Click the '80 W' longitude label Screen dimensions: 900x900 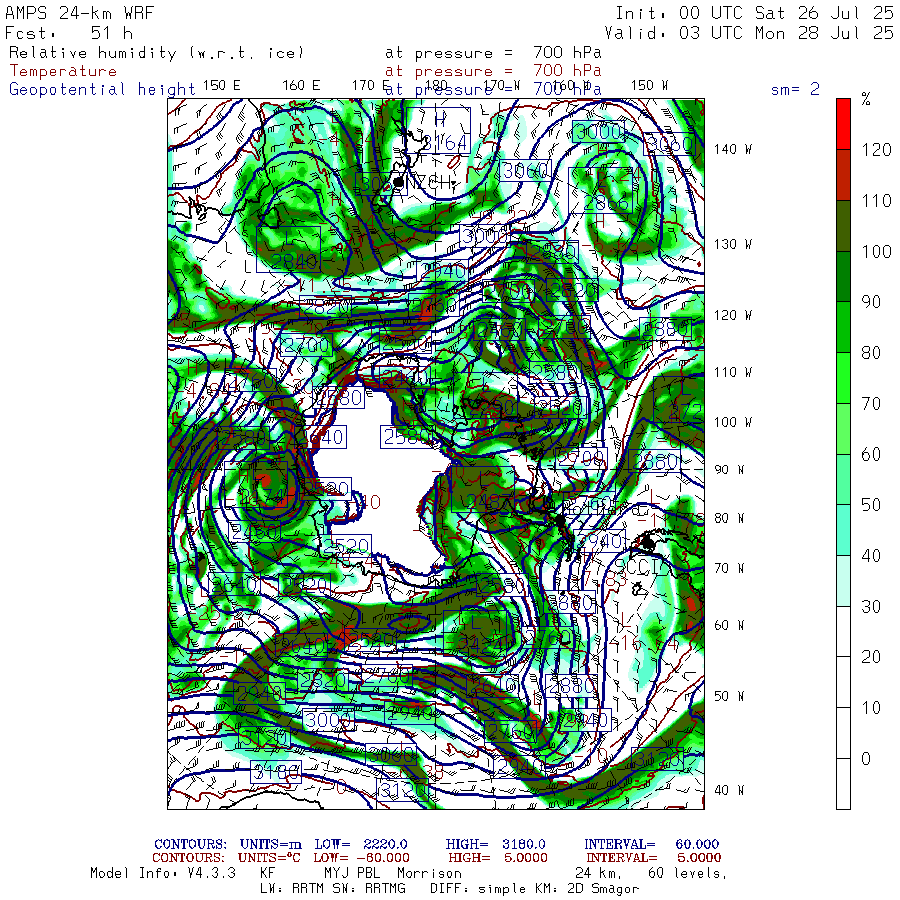(x=729, y=518)
